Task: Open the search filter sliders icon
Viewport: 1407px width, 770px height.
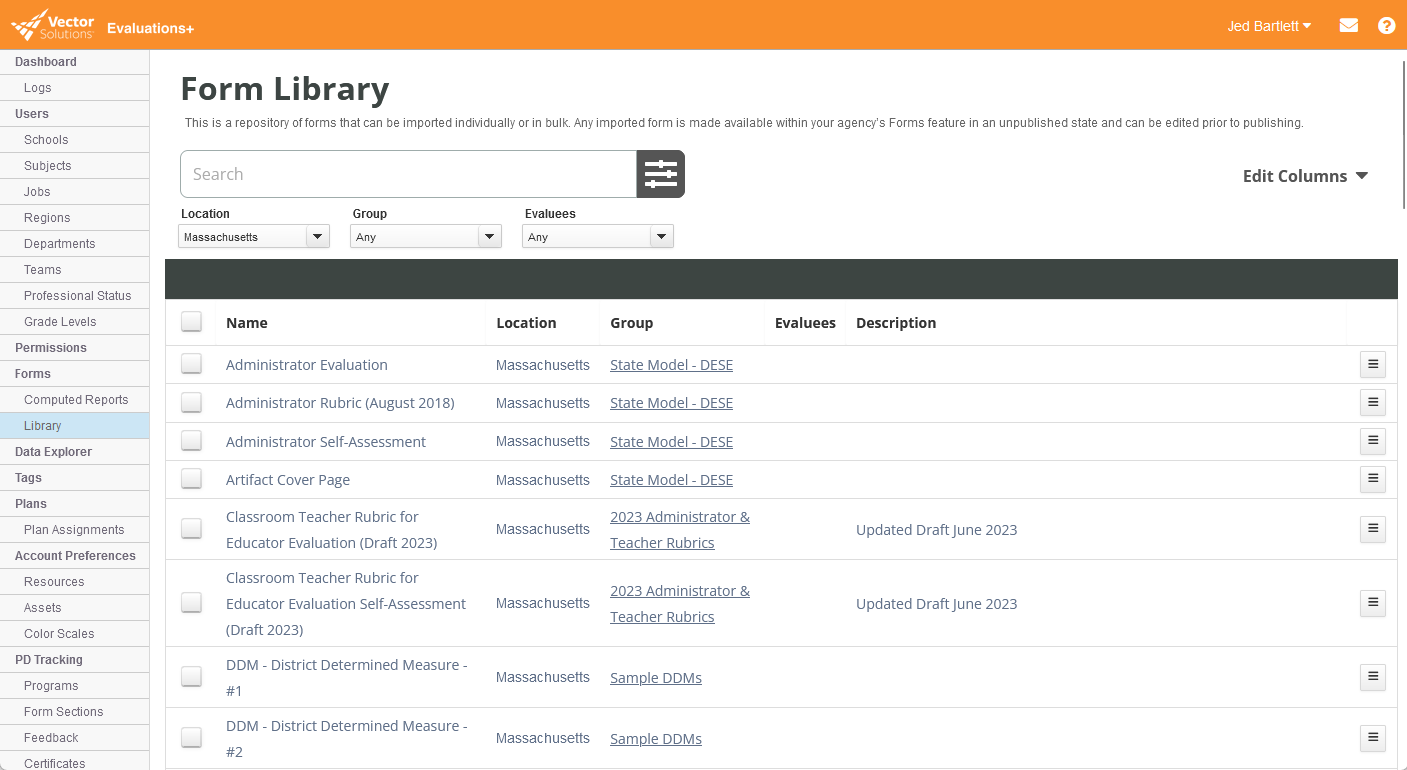Action: 660,174
